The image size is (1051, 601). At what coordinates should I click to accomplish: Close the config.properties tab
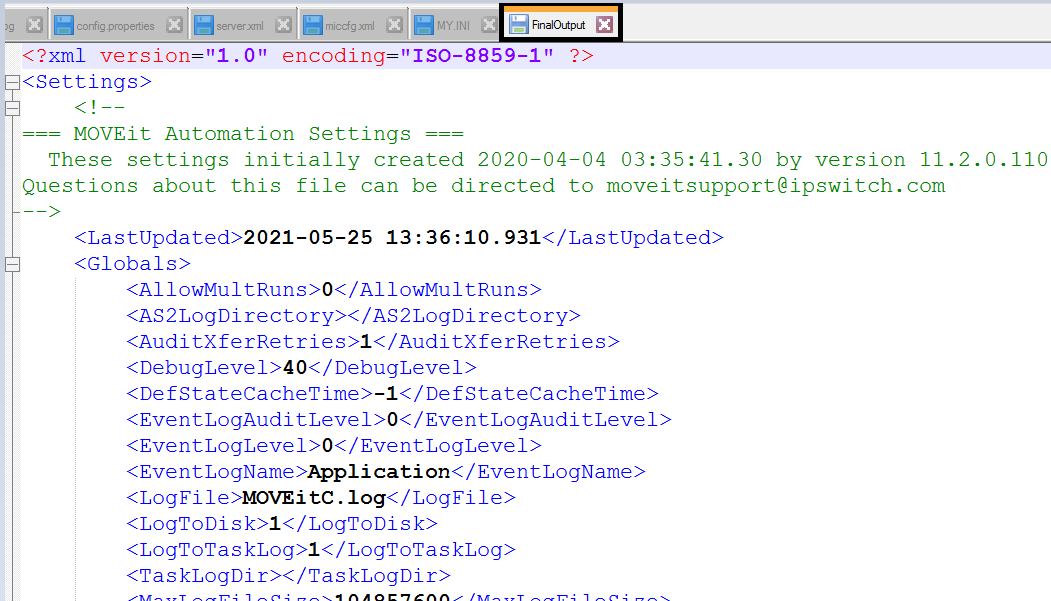coord(174,24)
